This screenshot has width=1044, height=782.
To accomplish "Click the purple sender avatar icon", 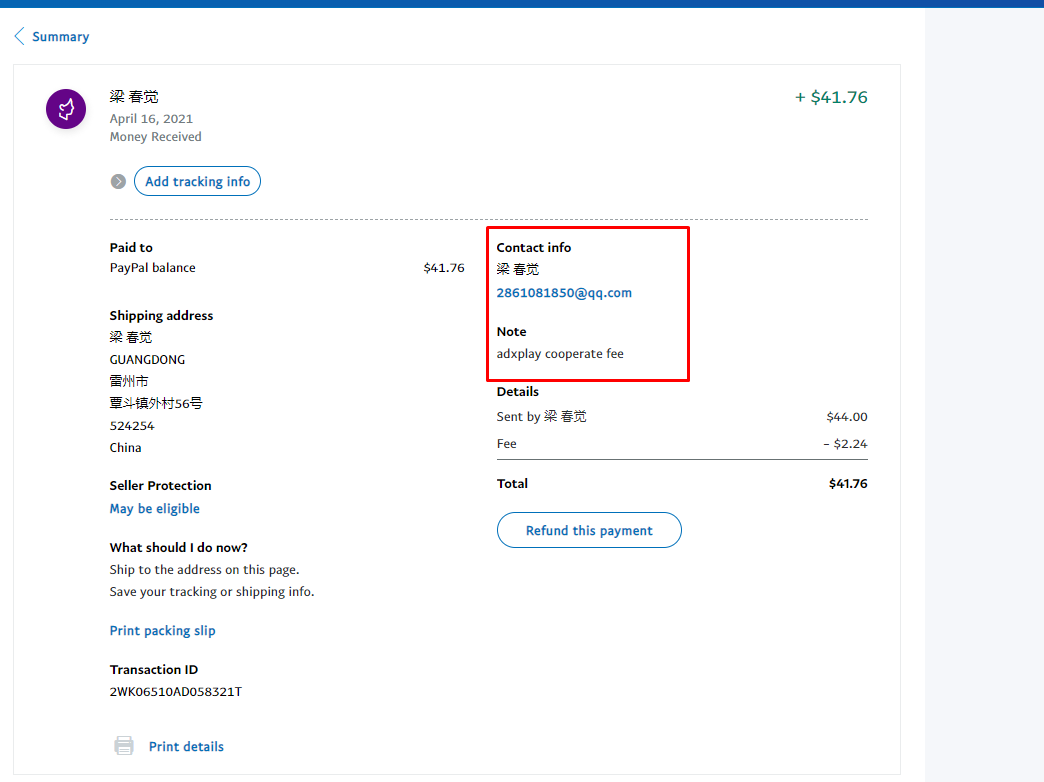I will (x=66, y=109).
